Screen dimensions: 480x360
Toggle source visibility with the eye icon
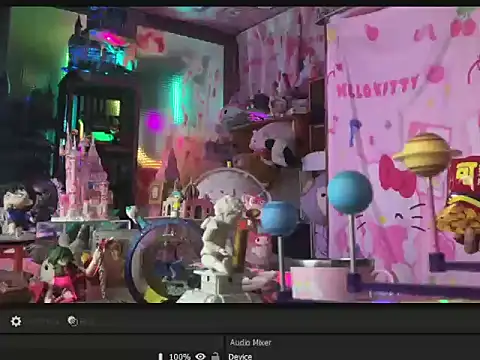click(200, 356)
